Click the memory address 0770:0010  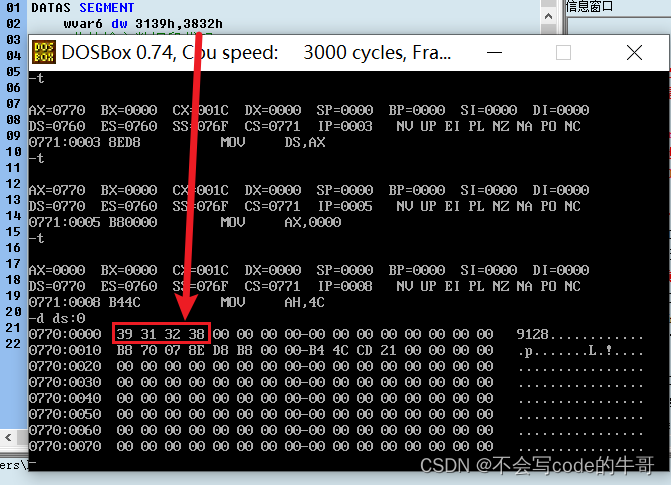pos(65,350)
